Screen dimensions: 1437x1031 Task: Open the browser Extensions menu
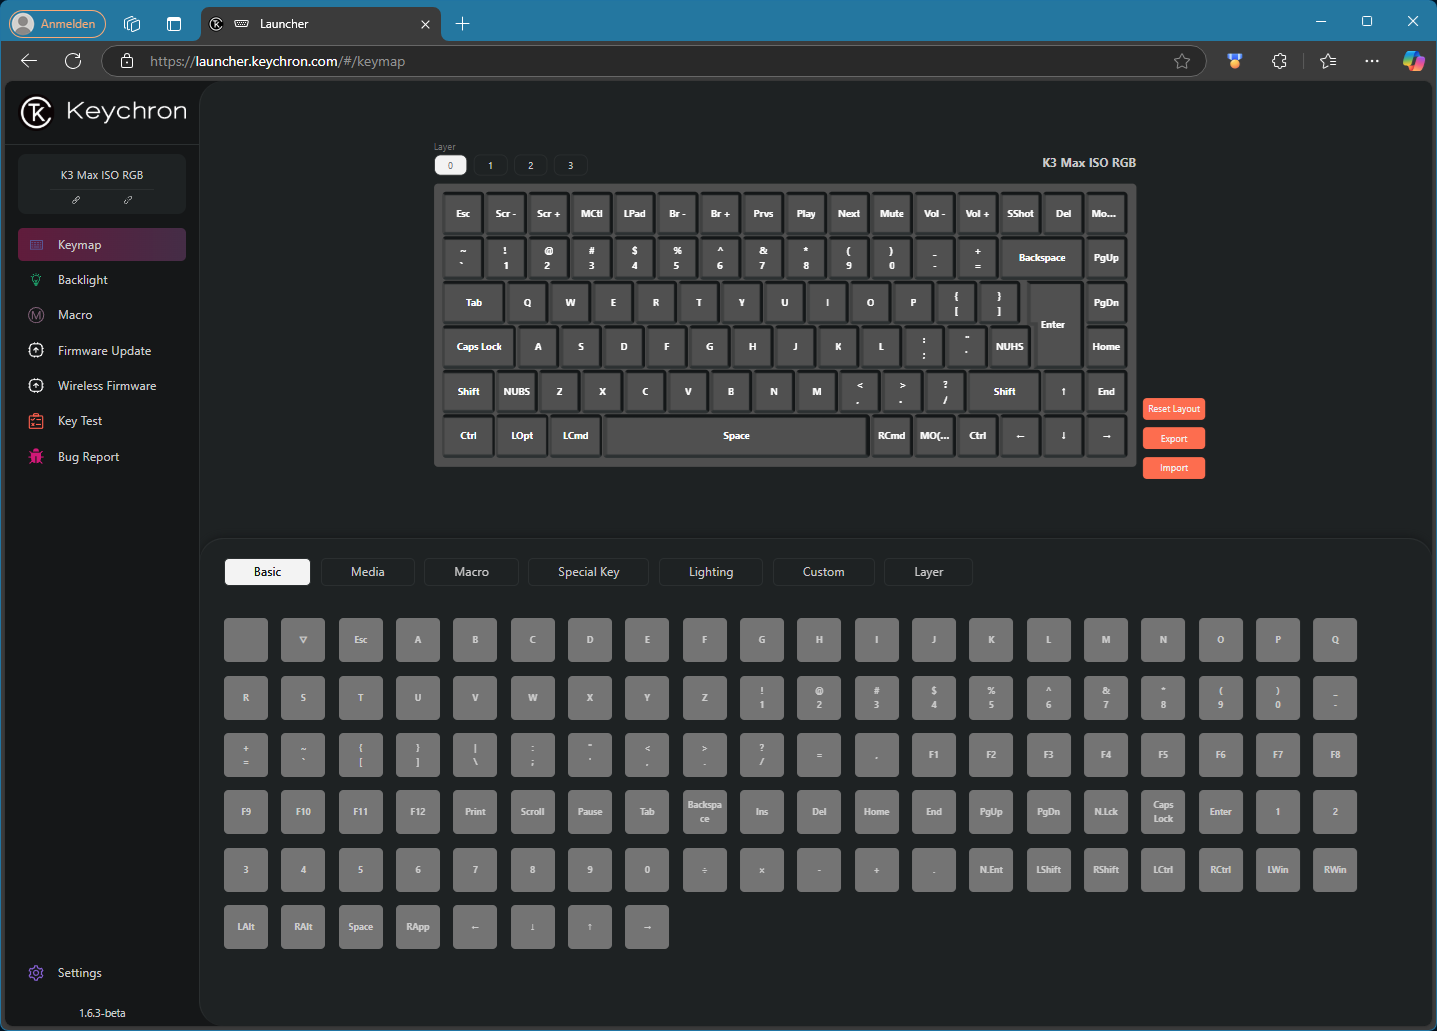1279,61
